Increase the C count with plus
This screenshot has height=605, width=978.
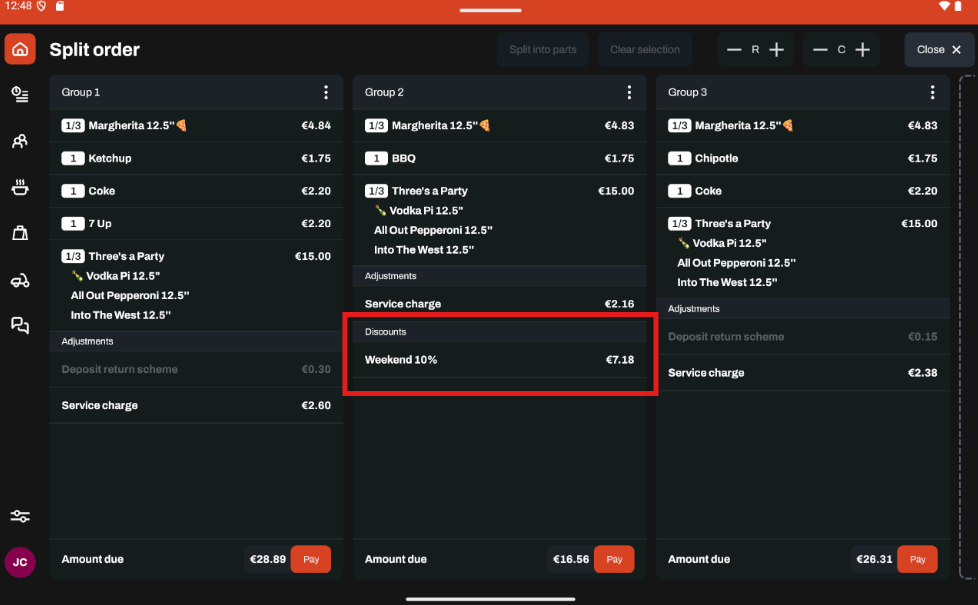point(863,50)
